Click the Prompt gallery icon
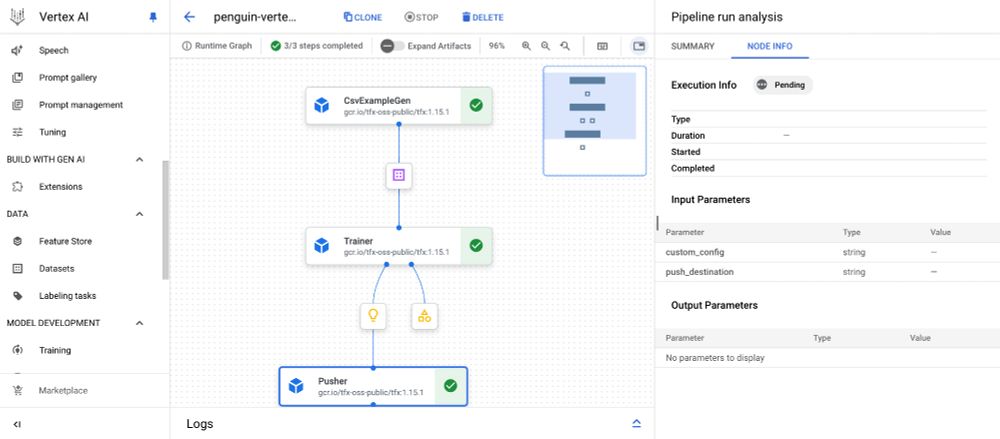The width and height of the screenshot is (1000, 439). (18, 78)
